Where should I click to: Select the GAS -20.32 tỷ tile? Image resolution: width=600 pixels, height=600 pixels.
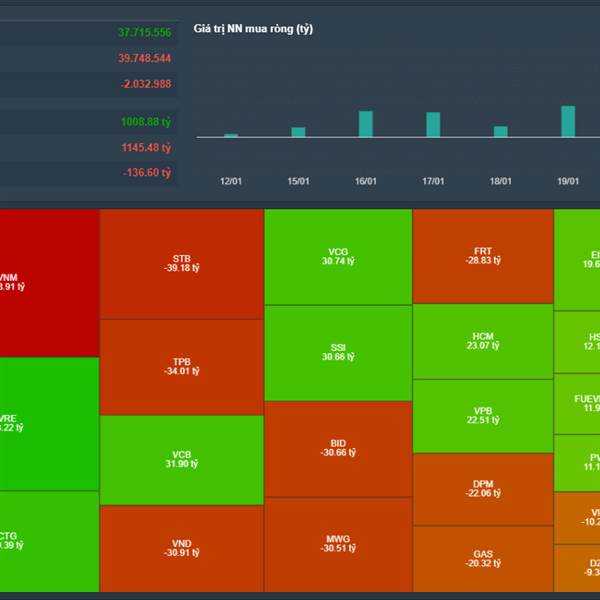[x=483, y=559]
